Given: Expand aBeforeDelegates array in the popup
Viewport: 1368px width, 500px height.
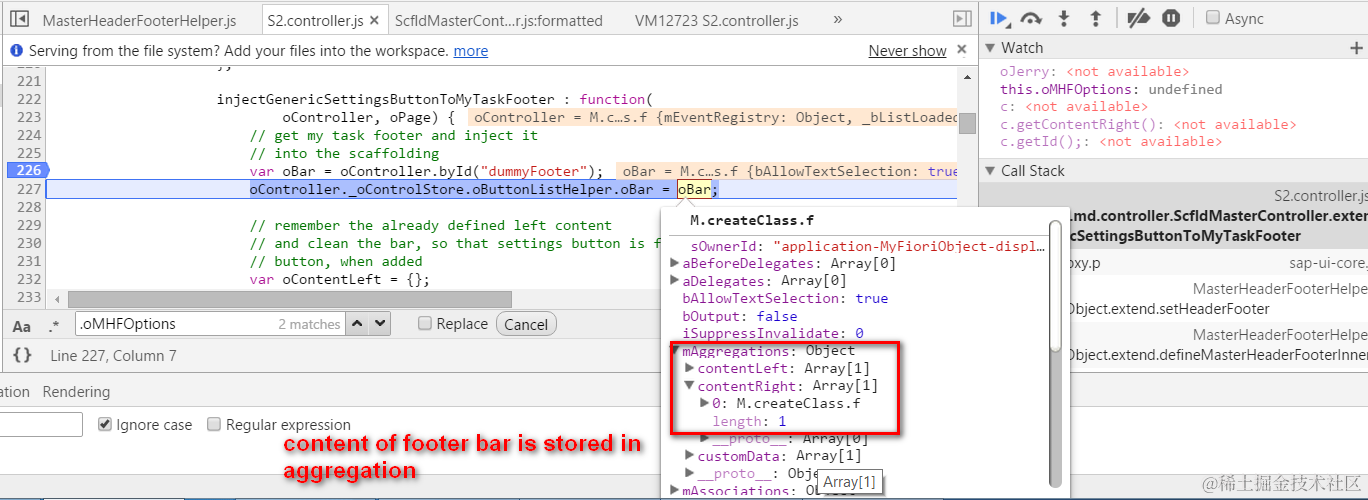Looking at the screenshot, I should (x=675, y=264).
